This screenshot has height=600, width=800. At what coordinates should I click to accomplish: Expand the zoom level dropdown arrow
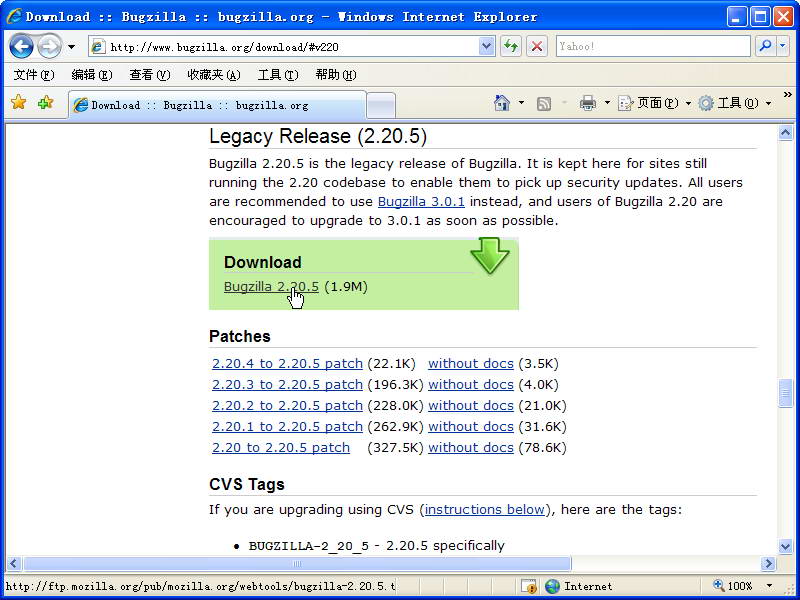click(x=769, y=586)
